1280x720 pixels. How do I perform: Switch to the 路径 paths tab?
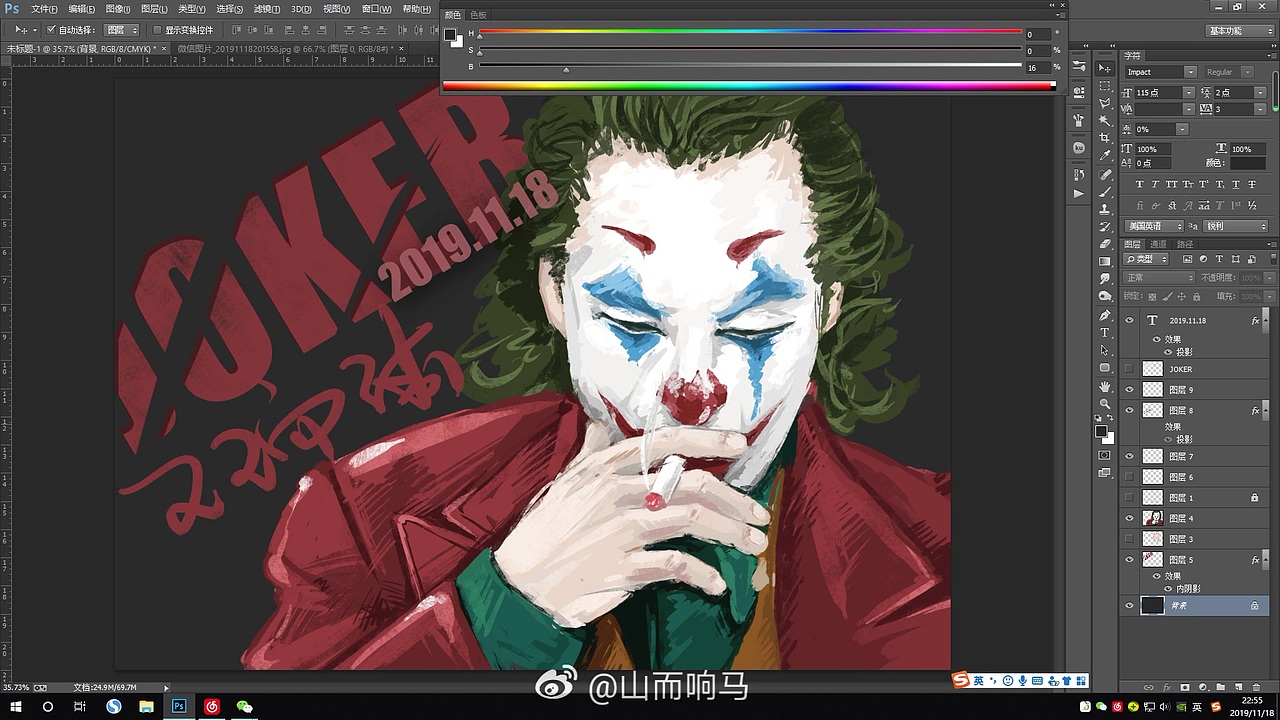(1185, 243)
